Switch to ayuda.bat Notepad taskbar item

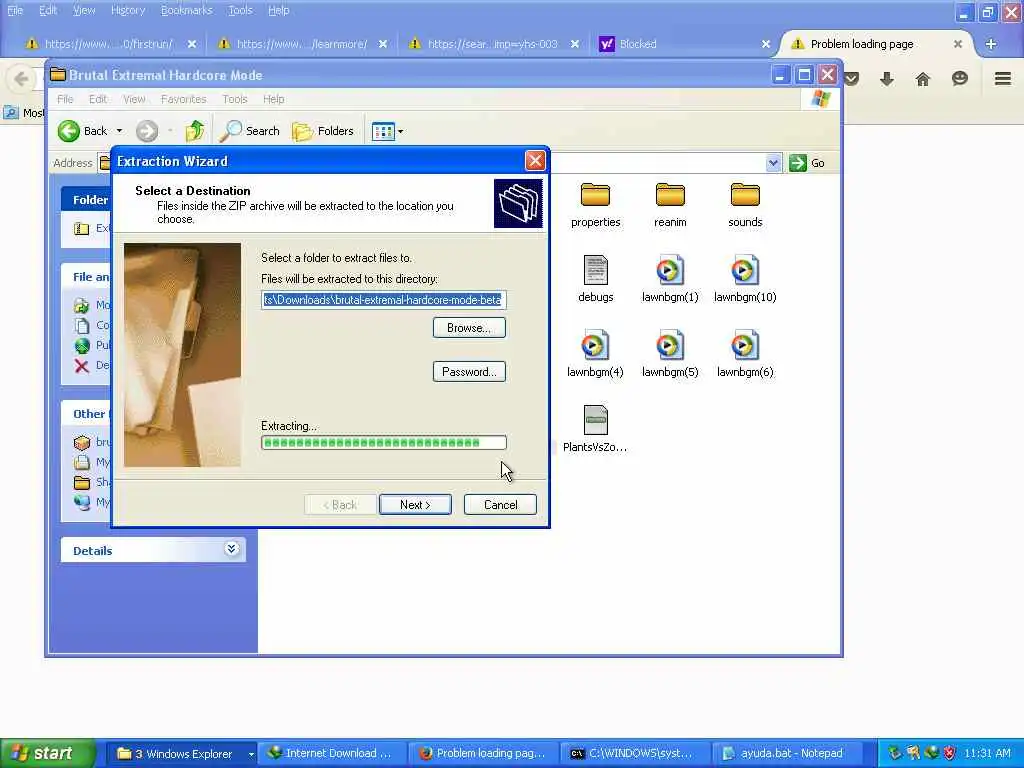786,754
